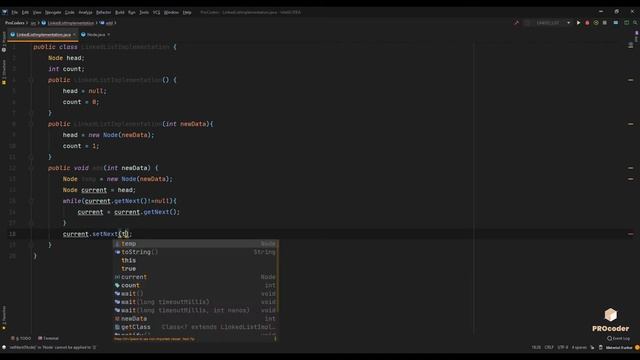Collapse the no-arg constructor fold marker
Image resolution: width=640 pixels, height=360 pixels.
31,80
